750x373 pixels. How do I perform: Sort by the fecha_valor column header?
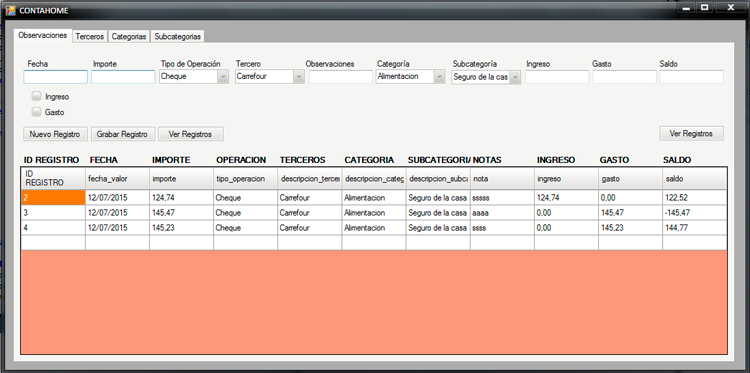(x=117, y=178)
